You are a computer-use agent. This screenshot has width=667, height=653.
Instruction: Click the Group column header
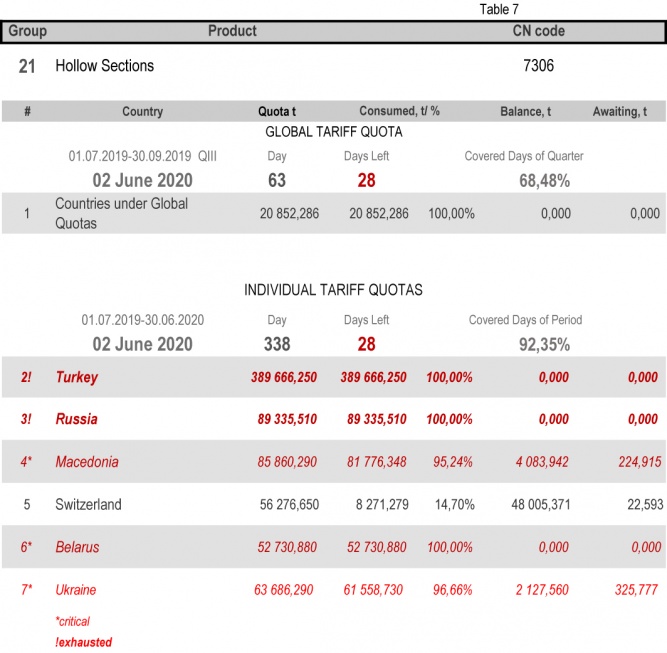pos(27,31)
